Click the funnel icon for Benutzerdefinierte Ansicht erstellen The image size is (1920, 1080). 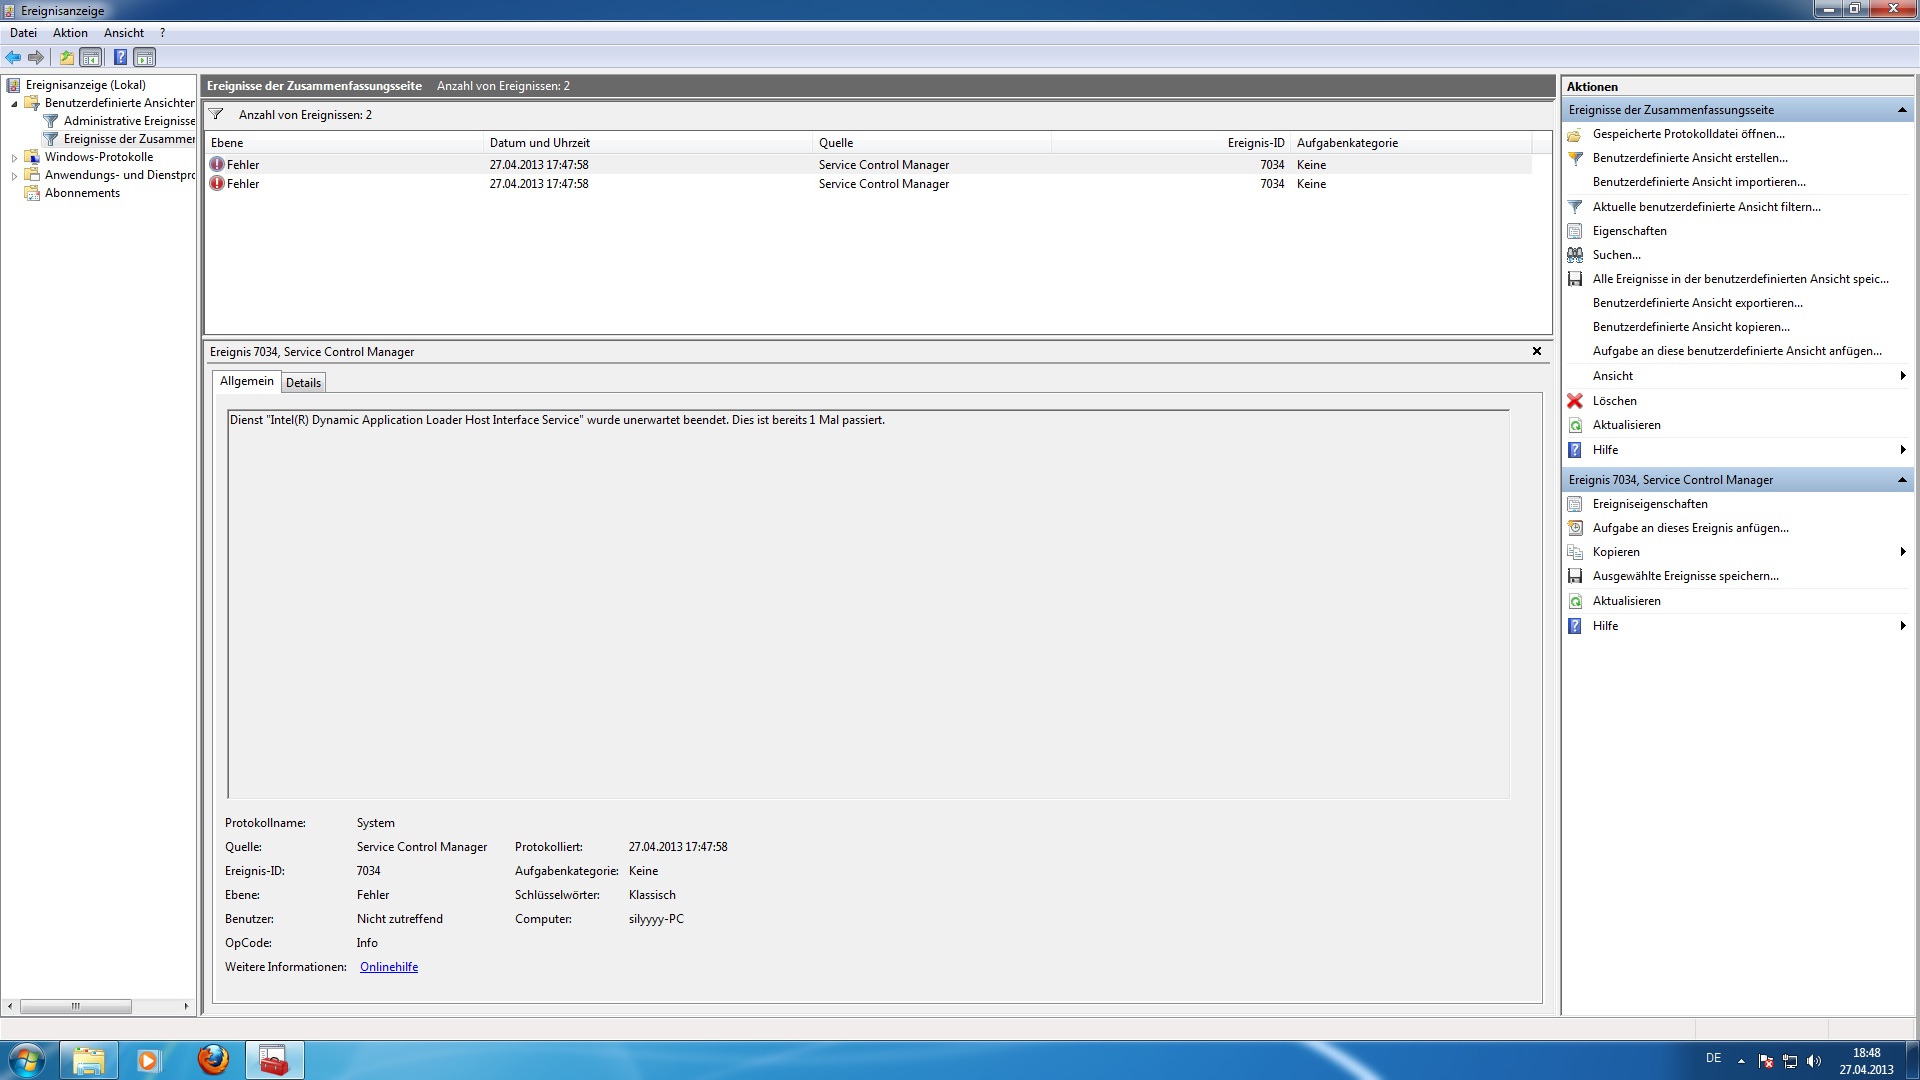click(1575, 158)
